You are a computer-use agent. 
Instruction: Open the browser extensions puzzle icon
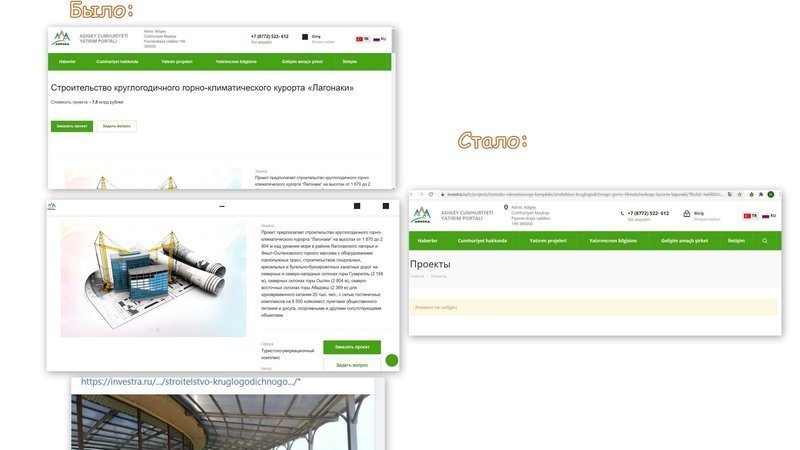(761, 194)
